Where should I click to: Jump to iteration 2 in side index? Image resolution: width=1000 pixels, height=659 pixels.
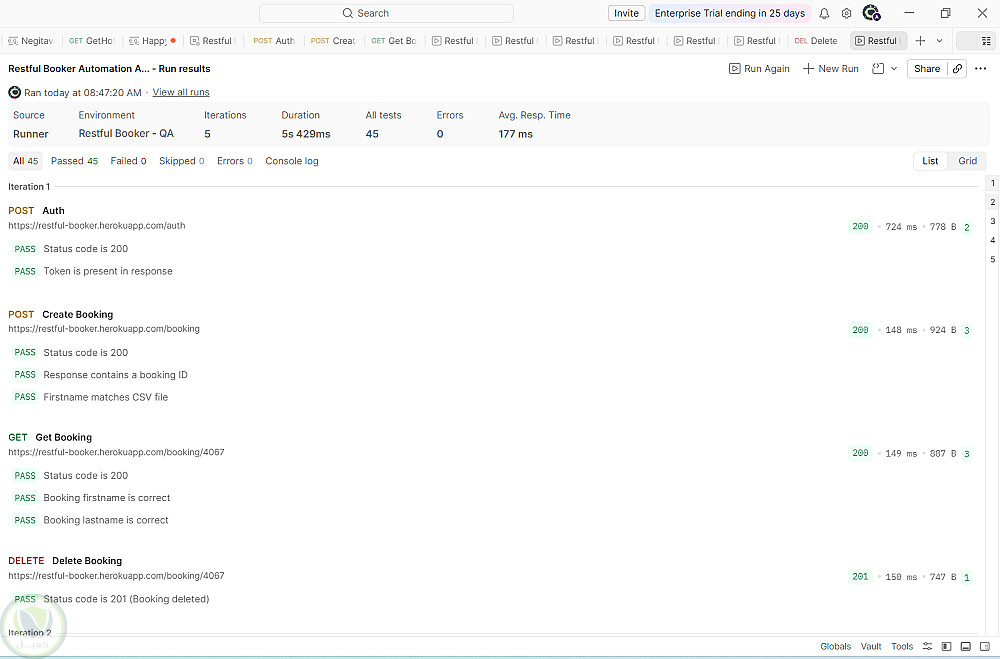(992, 202)
